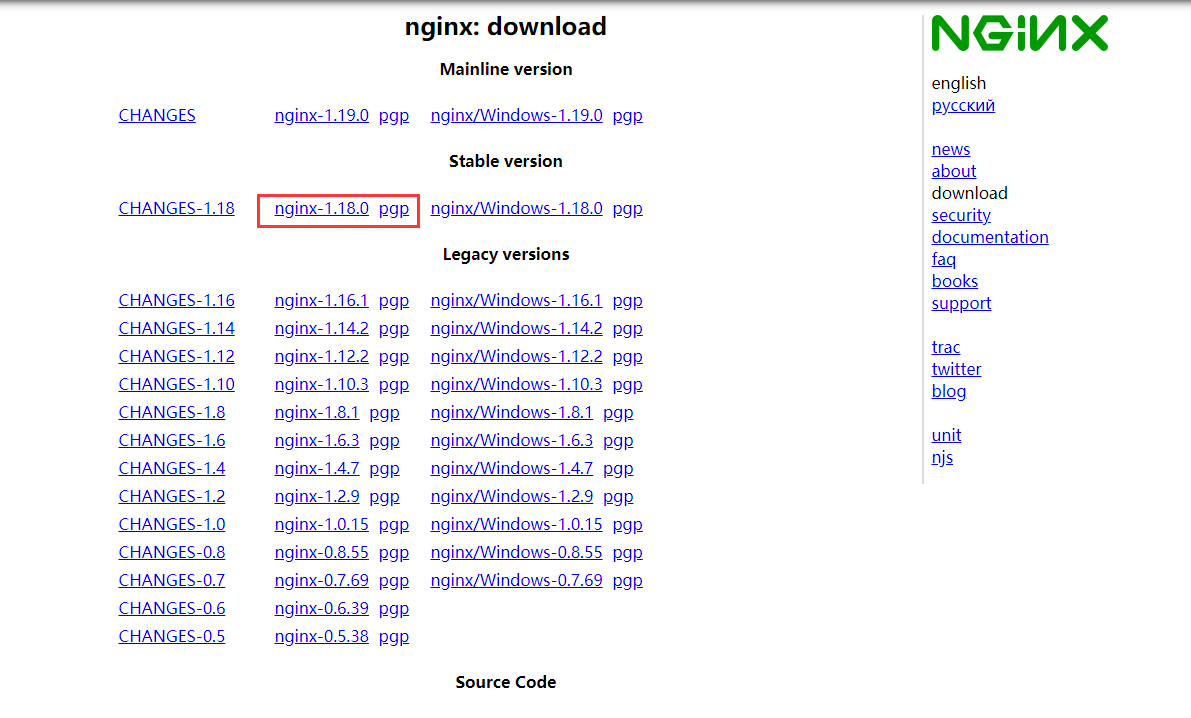Visit the nginx twitter link
The image size is (1191, 718).
click(x=956, y=369)
